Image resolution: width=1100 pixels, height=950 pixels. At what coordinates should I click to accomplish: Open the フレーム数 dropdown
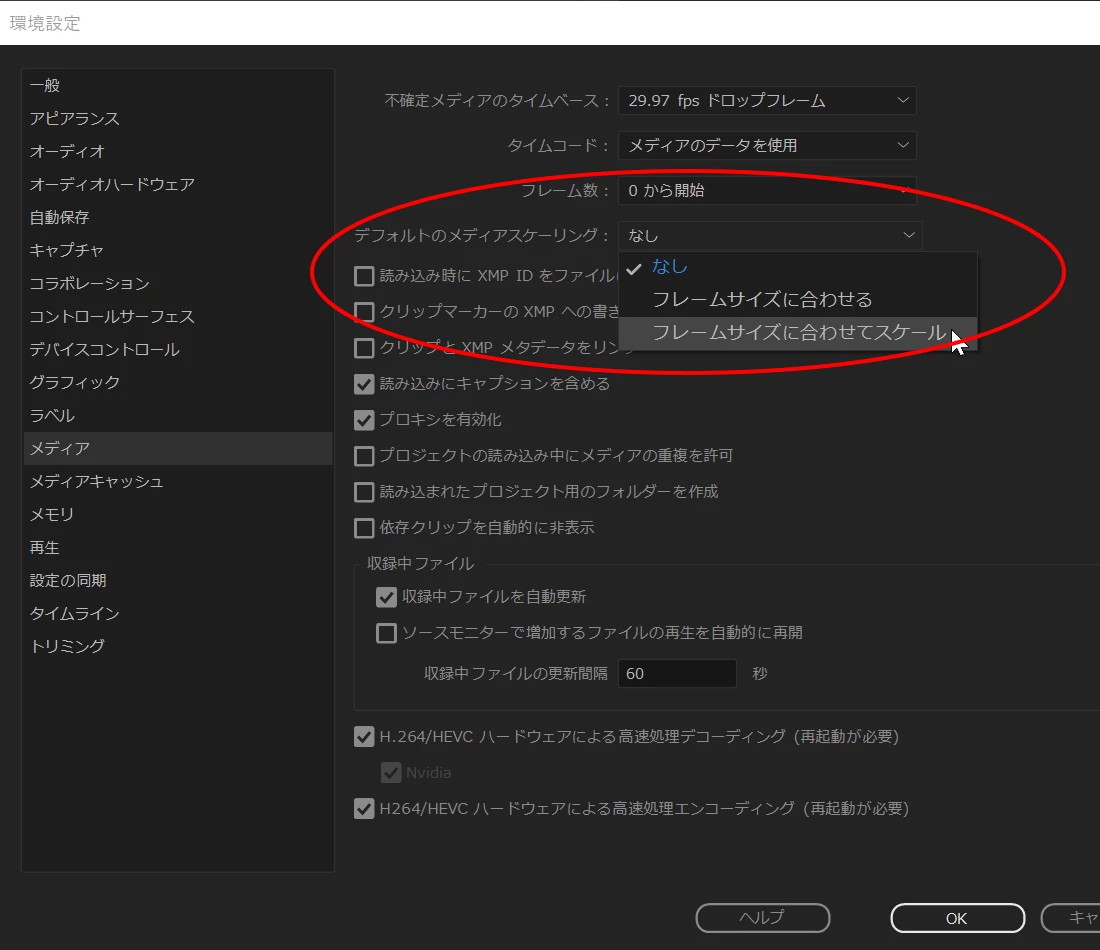(x=767, y=190)
